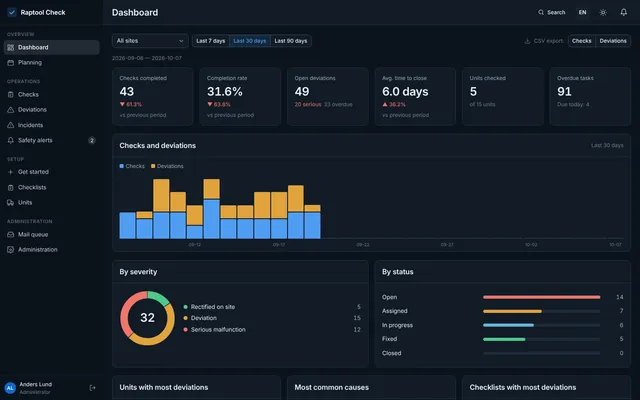Click the 33 overdue text

click(x=338, y=104)
